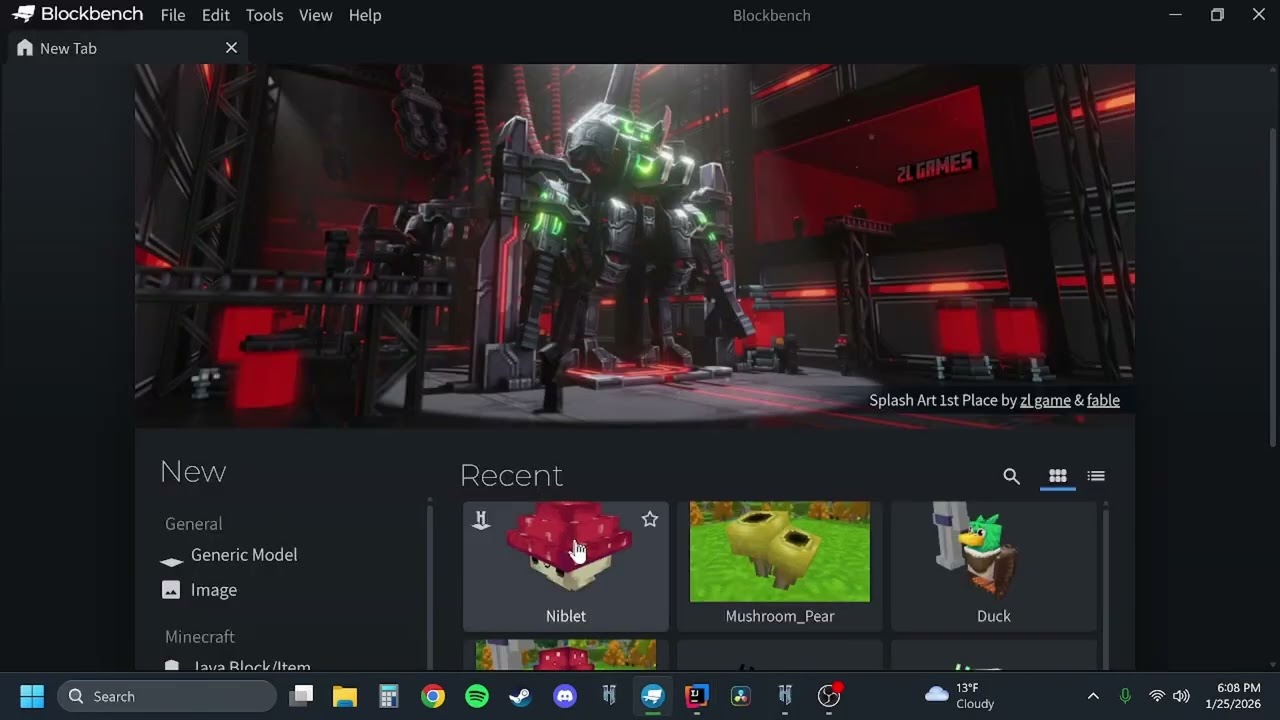Switch recent models to grid view
Screen dimensions: 1280x720
(1058, 476)
